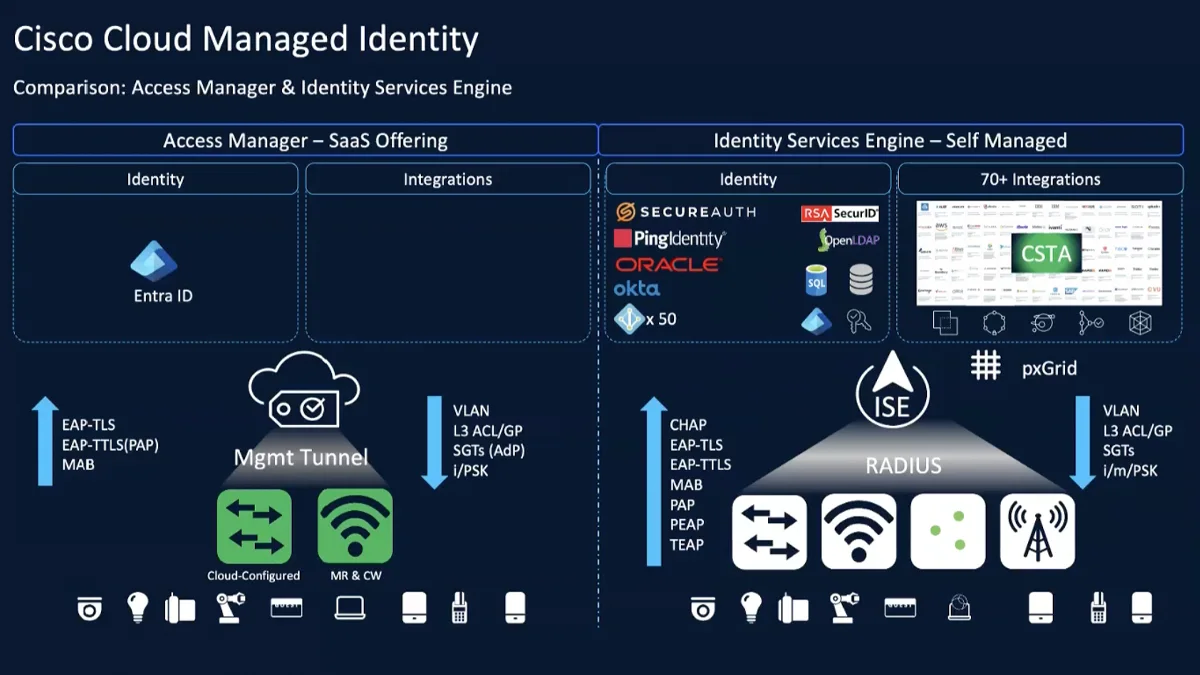The height and width of the screenshot is (675, 1200).
Task: Click the laptop icon in Access Manager device row
Action: coord(350,607)
